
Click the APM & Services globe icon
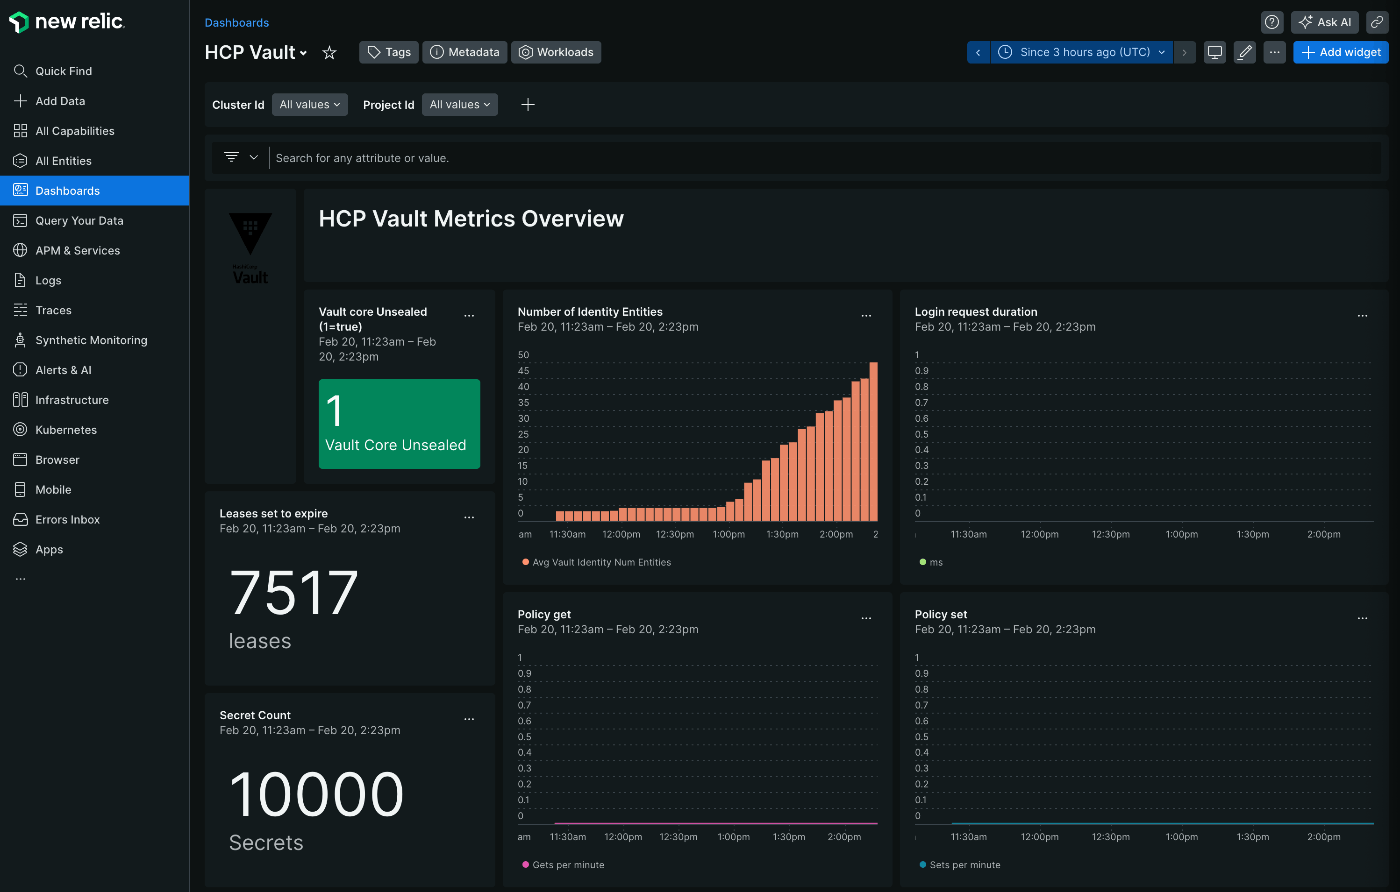coord(20,251)
